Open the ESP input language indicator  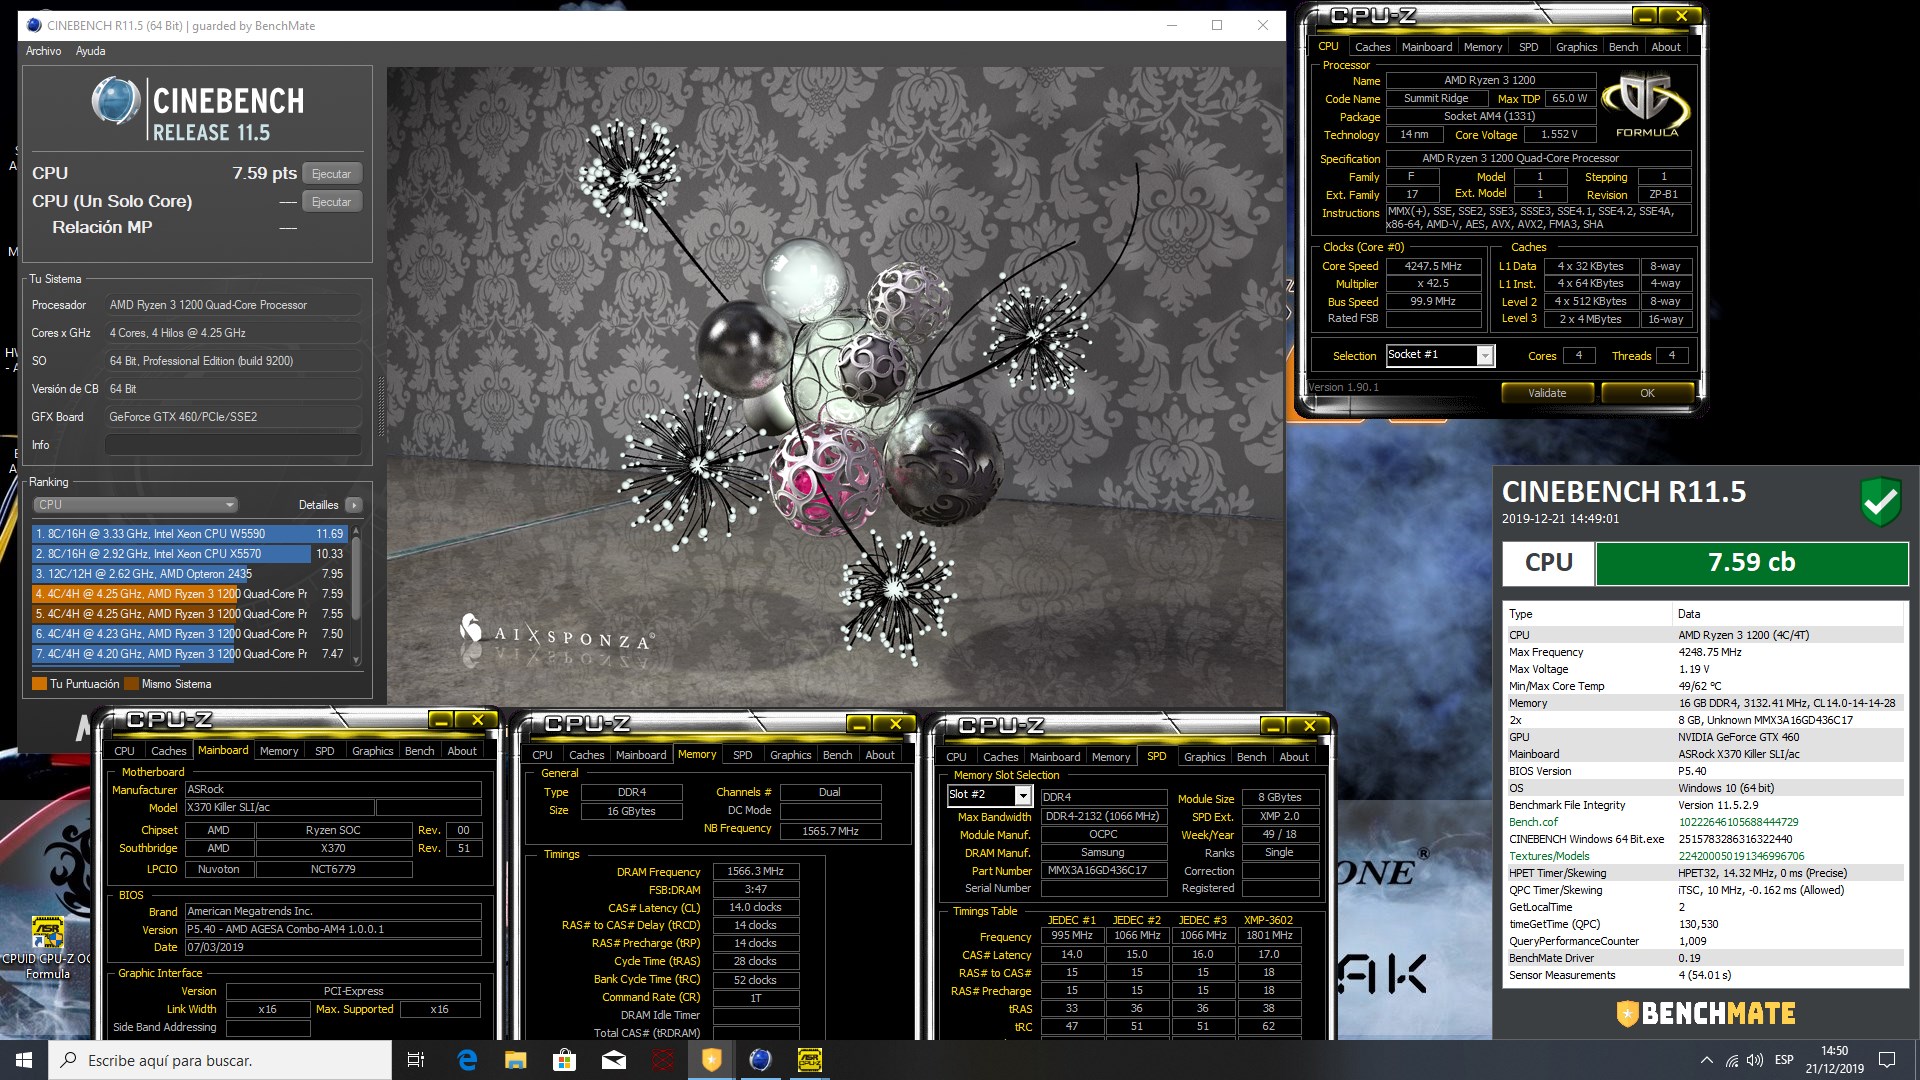pyautogui.click(x=1784, y=1060)
